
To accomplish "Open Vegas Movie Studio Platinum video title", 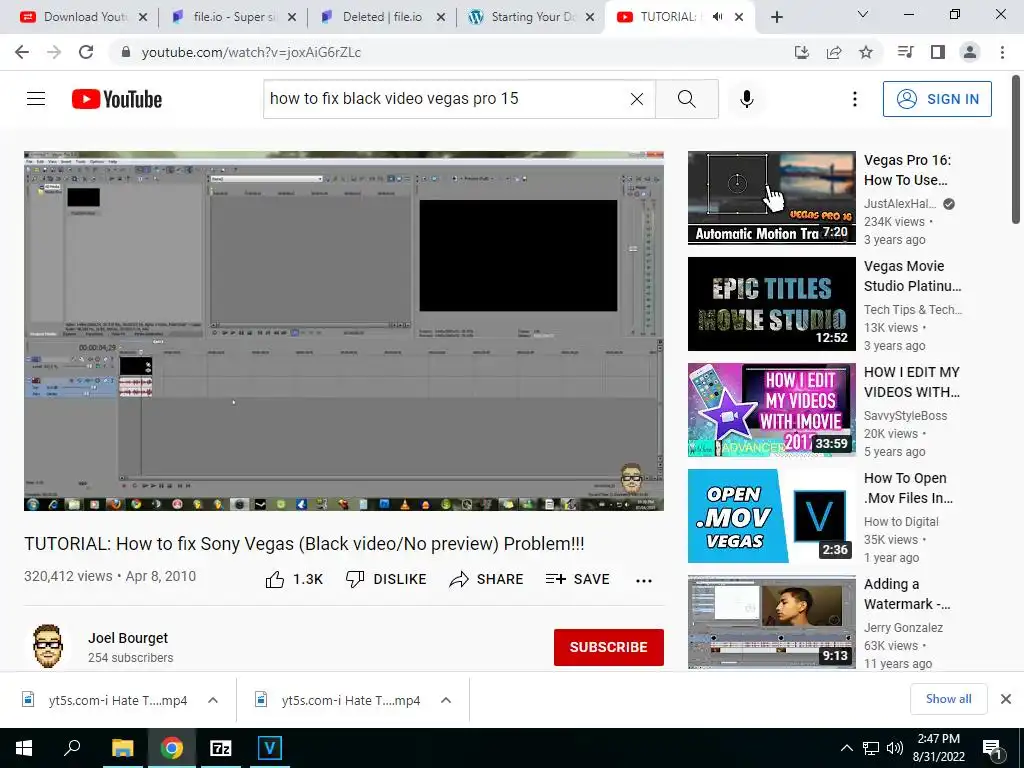I will (912, 276).
